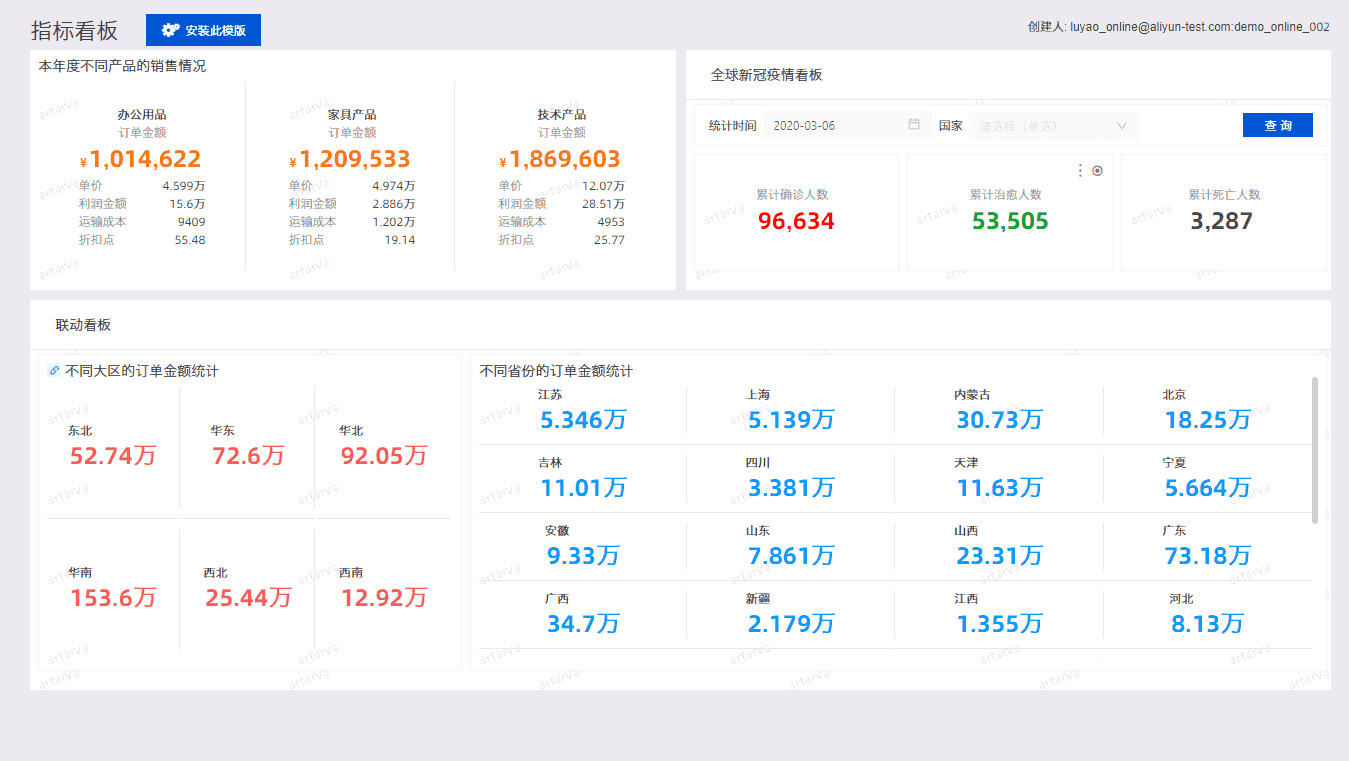Click the creator email text

[1178, 27]
